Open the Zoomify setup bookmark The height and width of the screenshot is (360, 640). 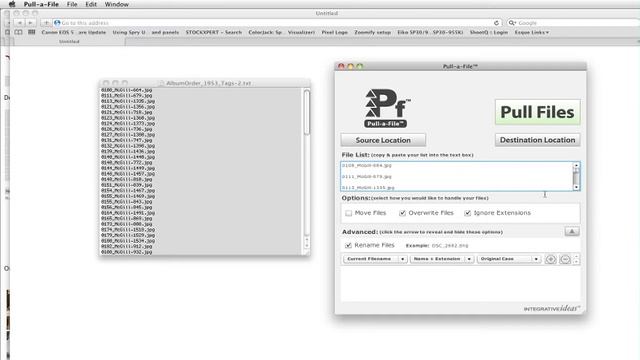coord(373,32)
